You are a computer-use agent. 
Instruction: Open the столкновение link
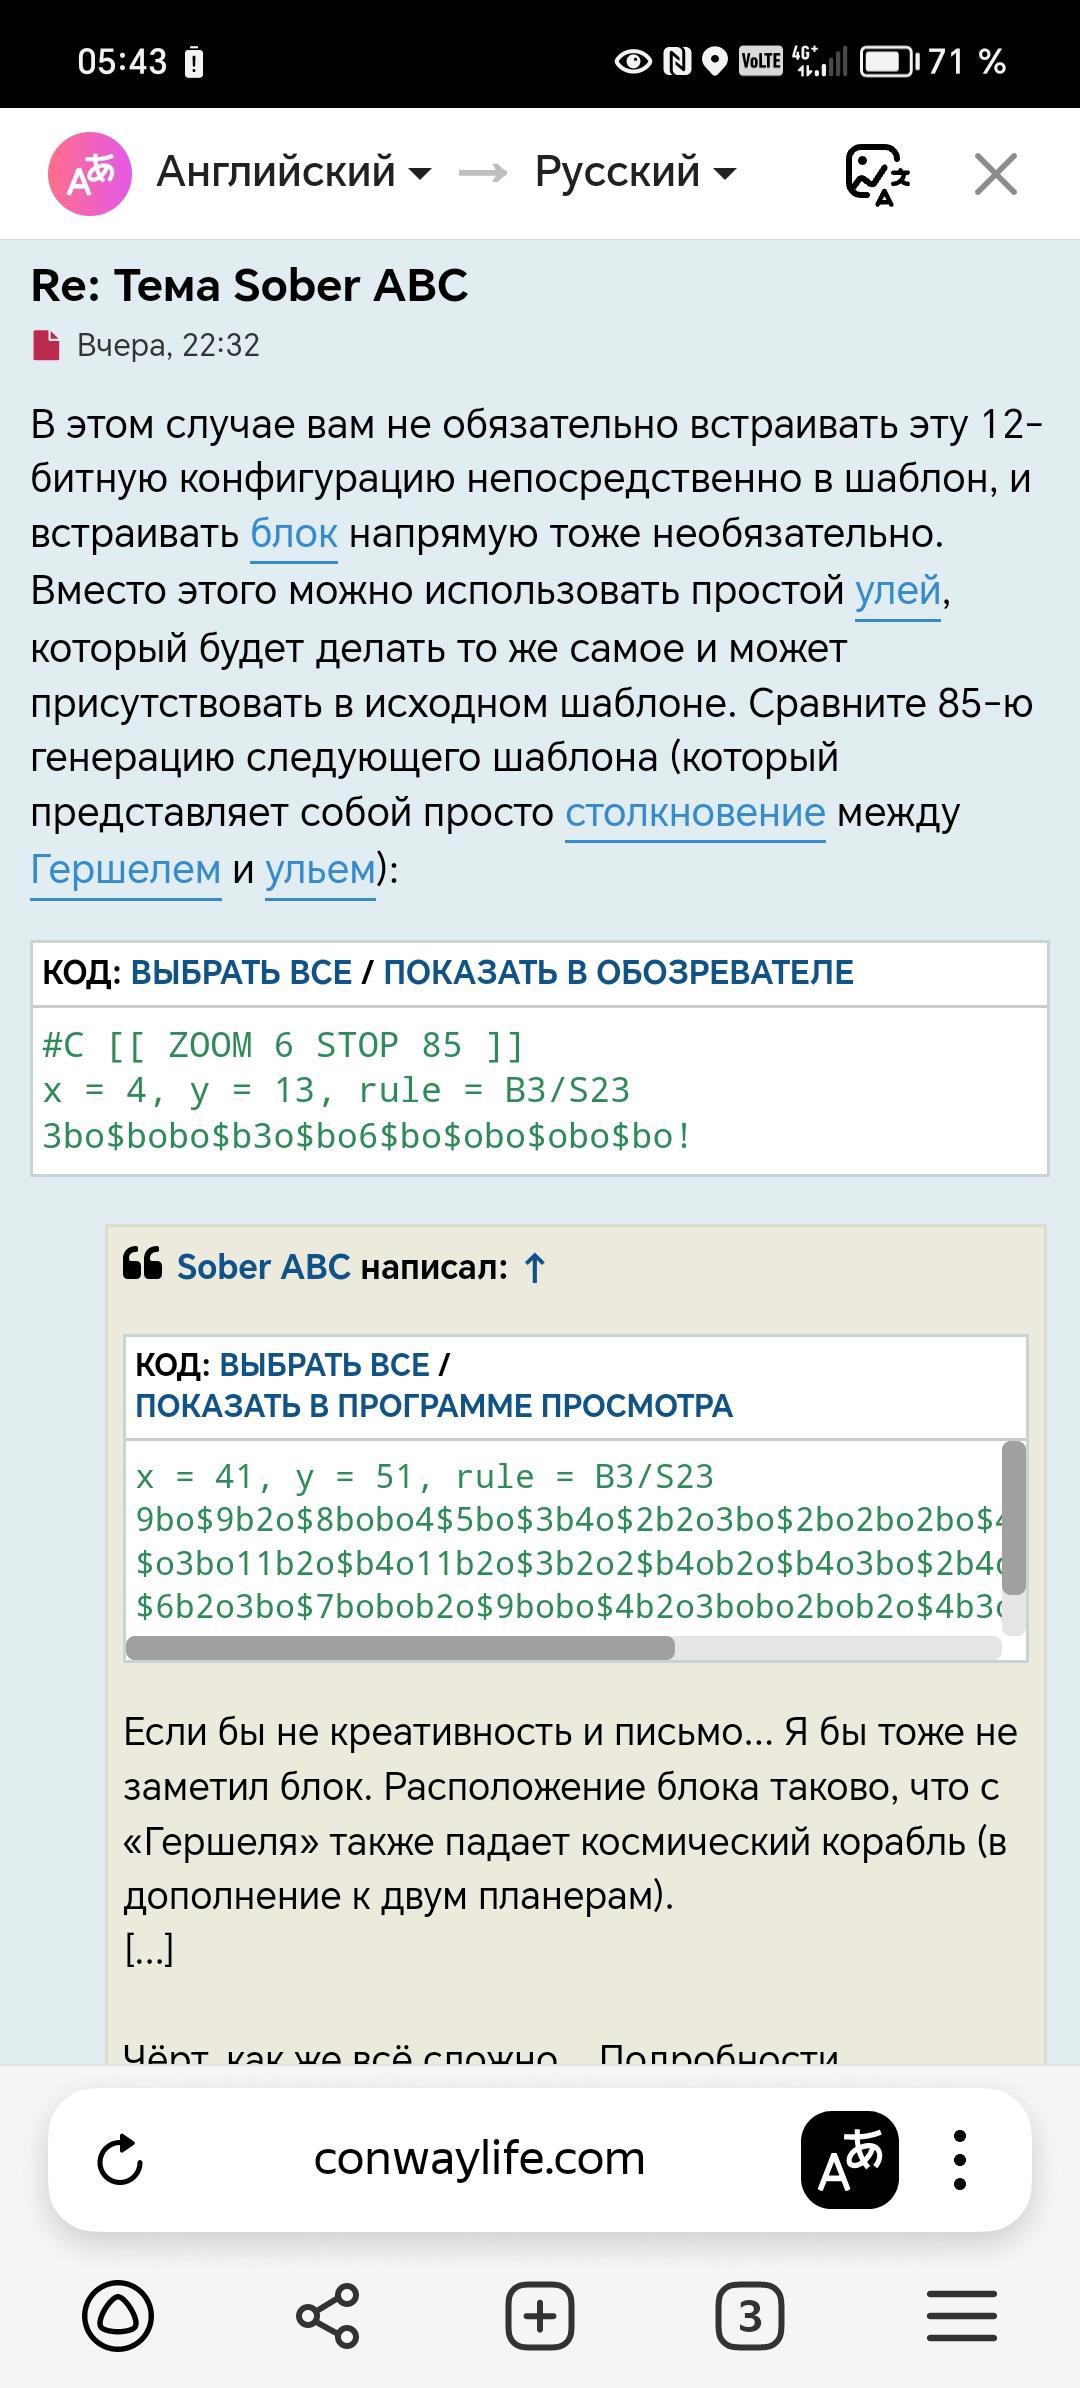click(x=695, y=813)
